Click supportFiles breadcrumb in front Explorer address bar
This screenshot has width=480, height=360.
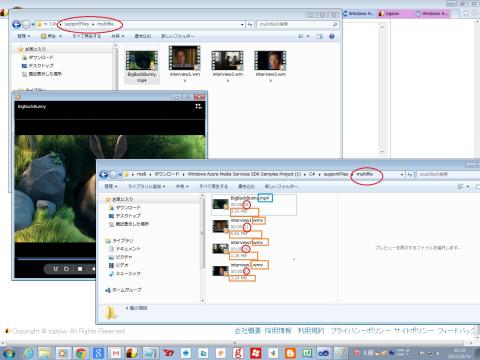point(336,174)
